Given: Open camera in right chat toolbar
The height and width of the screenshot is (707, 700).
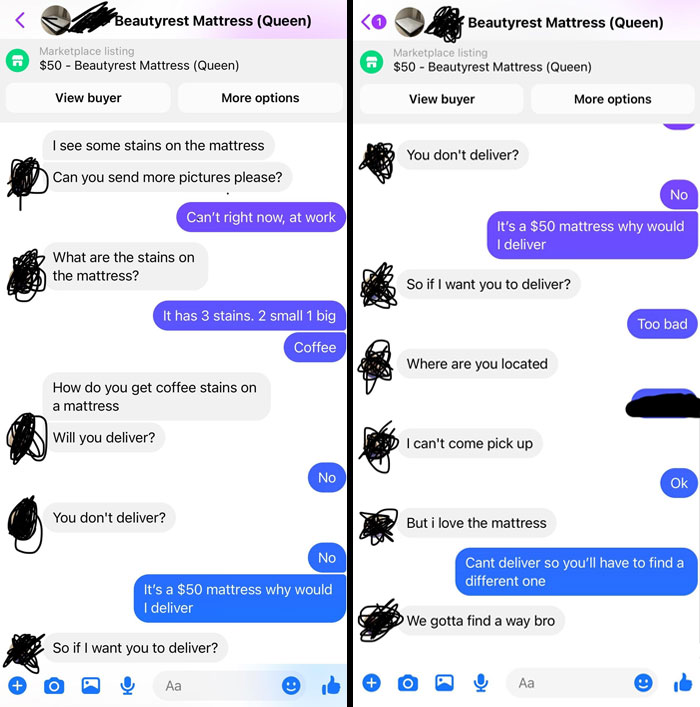Looking at the screenshot, I should pos(408,683).
